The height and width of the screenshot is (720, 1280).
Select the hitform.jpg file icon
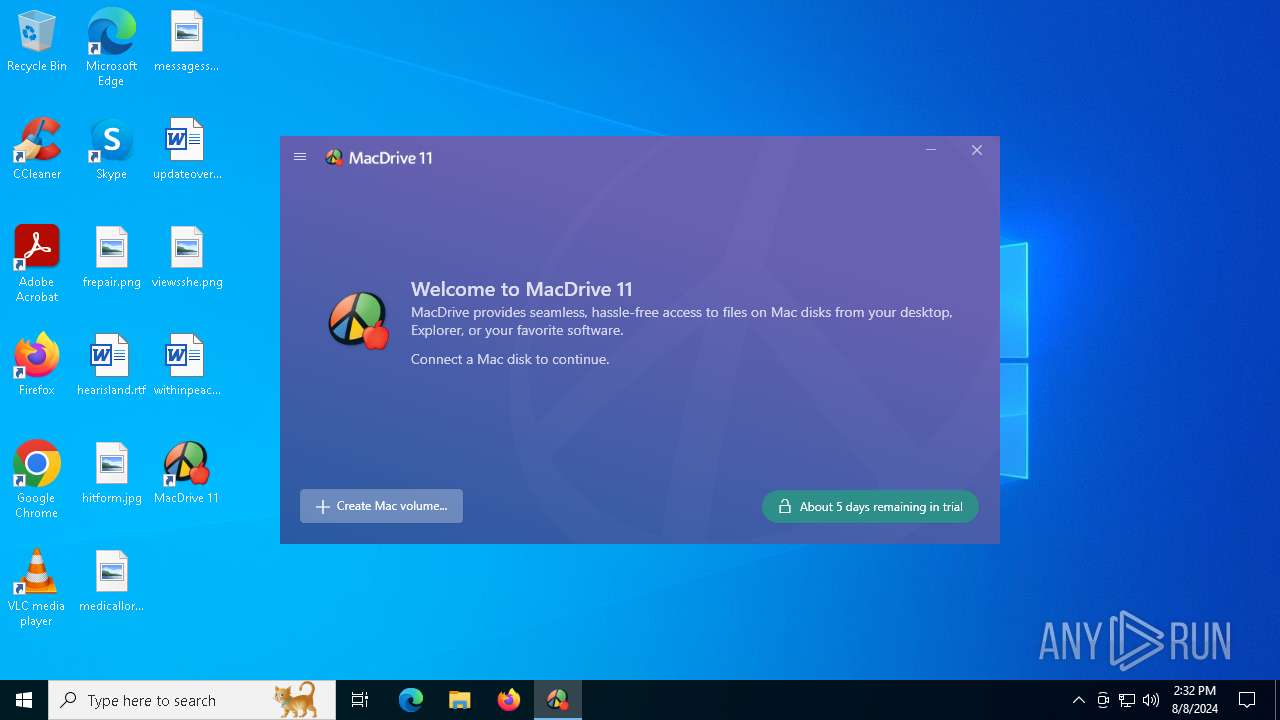111,473
